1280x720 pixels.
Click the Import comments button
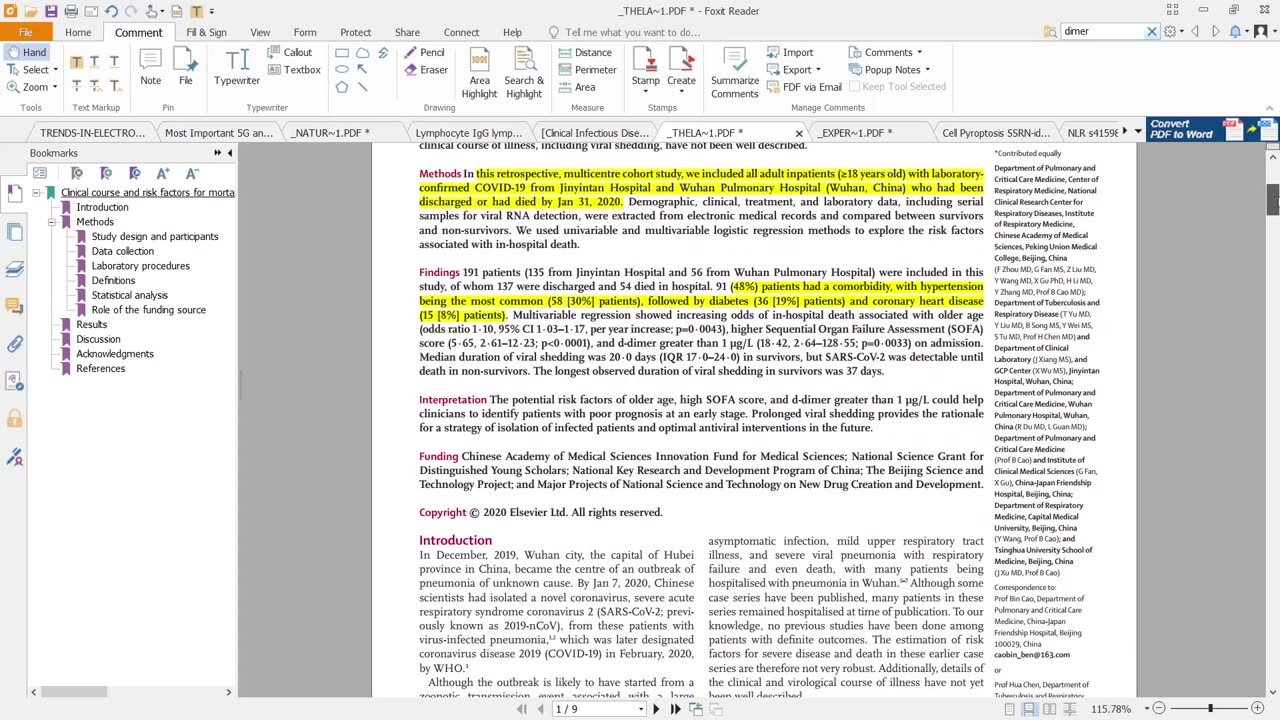pyautogui.click(x=790, y=52)
